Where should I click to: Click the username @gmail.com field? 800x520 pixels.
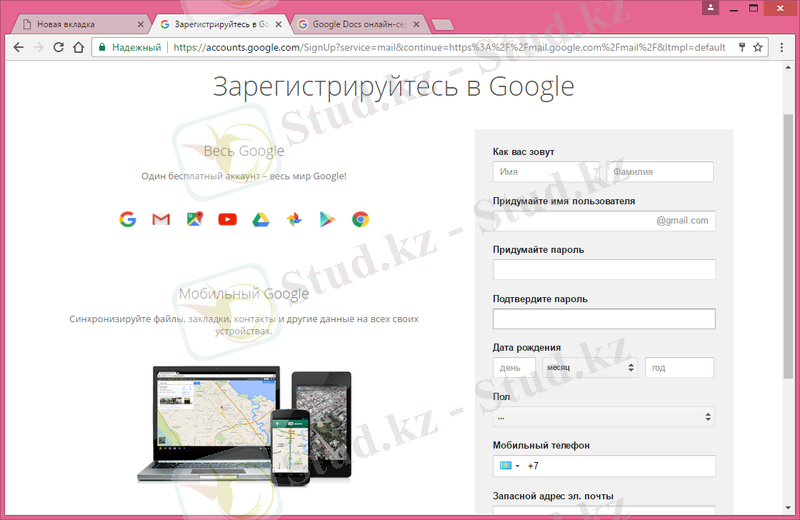click(604, 220)
